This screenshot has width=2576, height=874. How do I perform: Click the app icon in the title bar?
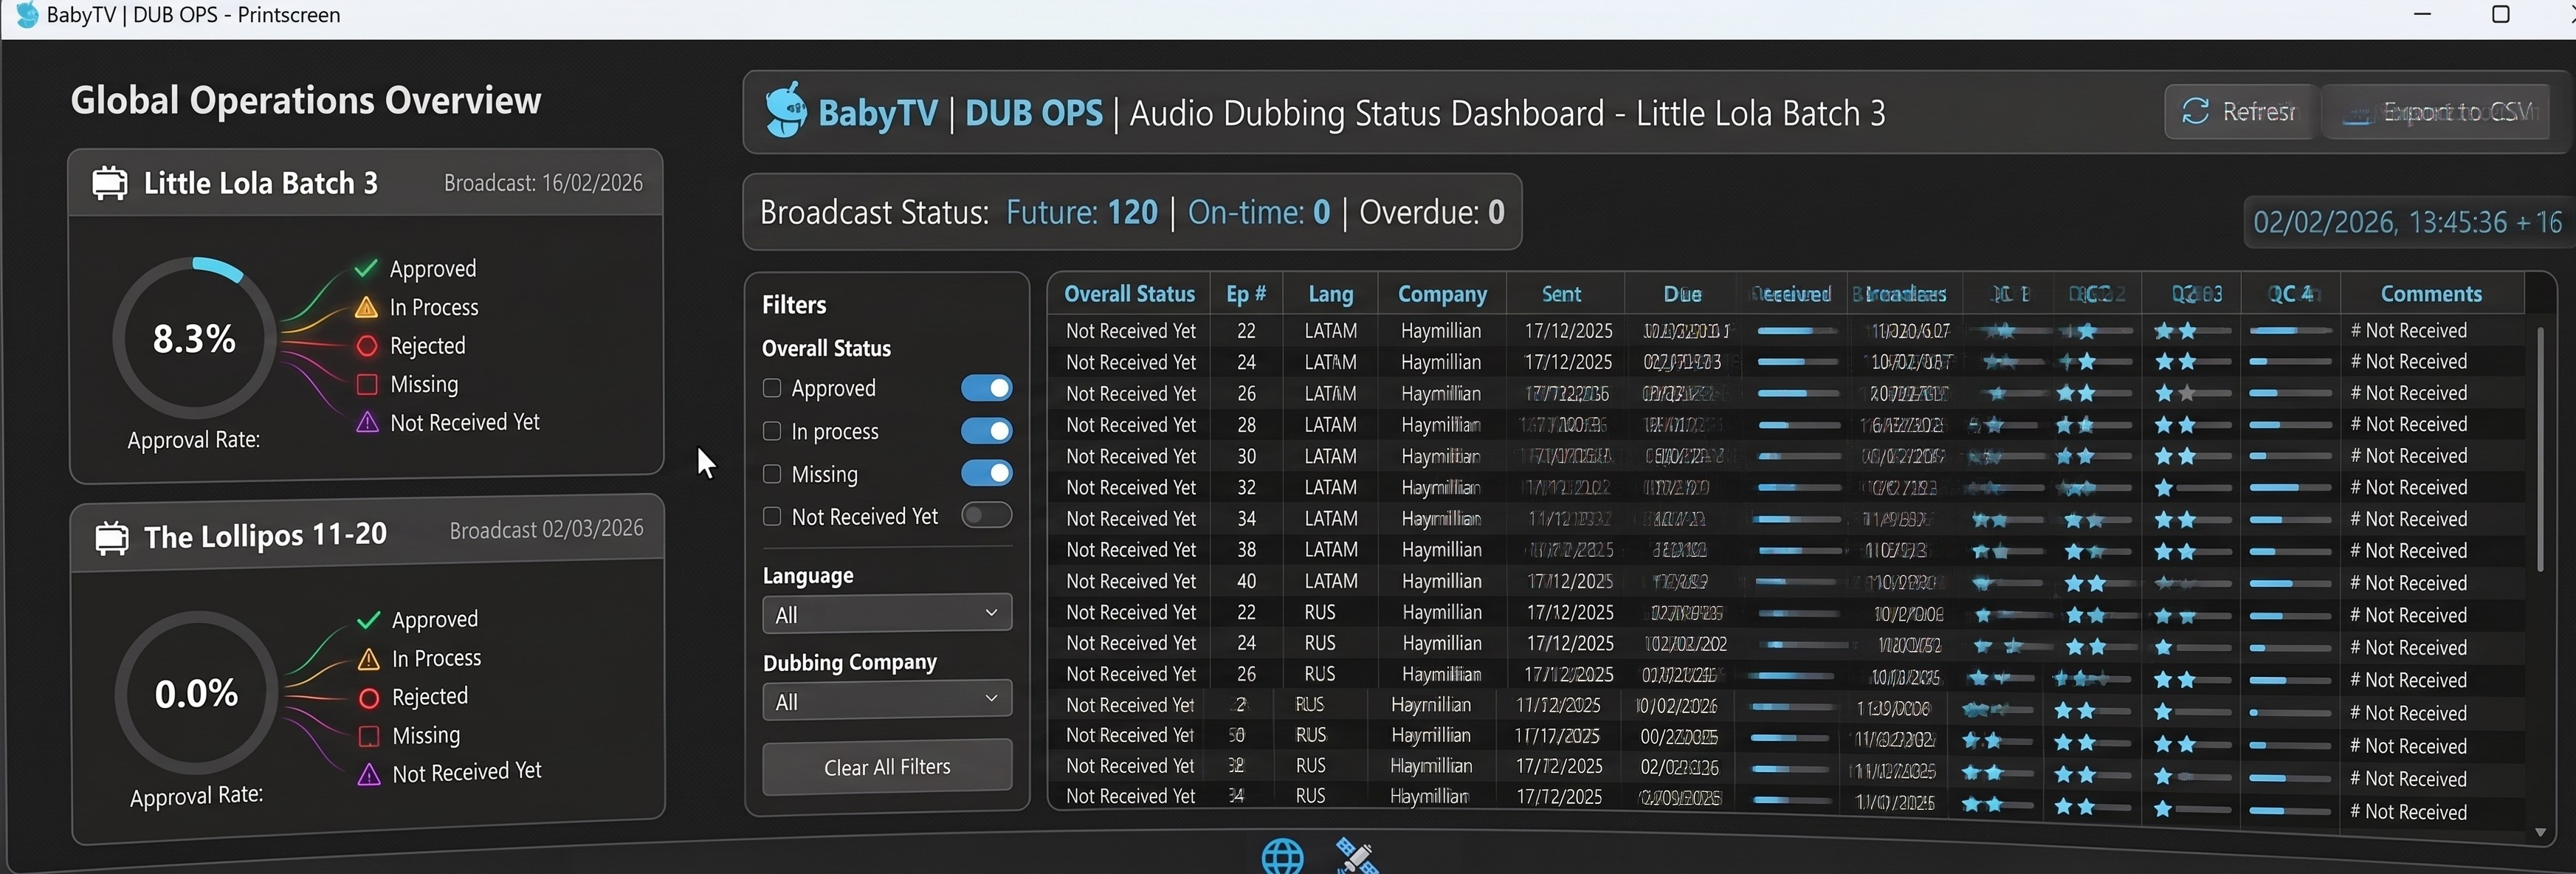pos(27,15)
